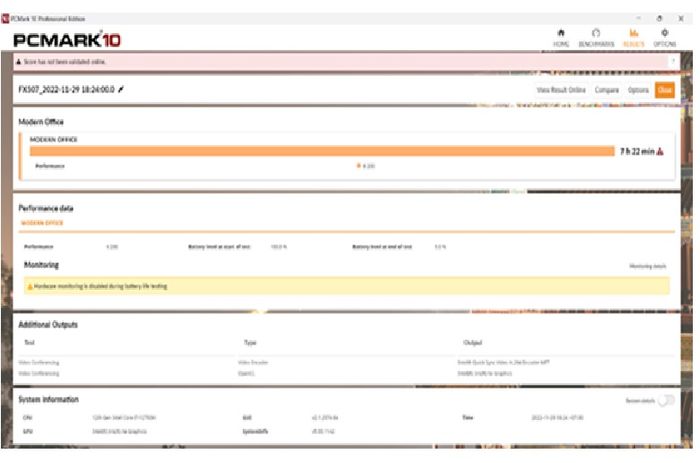Click the help icon on pink banner
Screen dimensions: 700x463
(x=673, y=61)
